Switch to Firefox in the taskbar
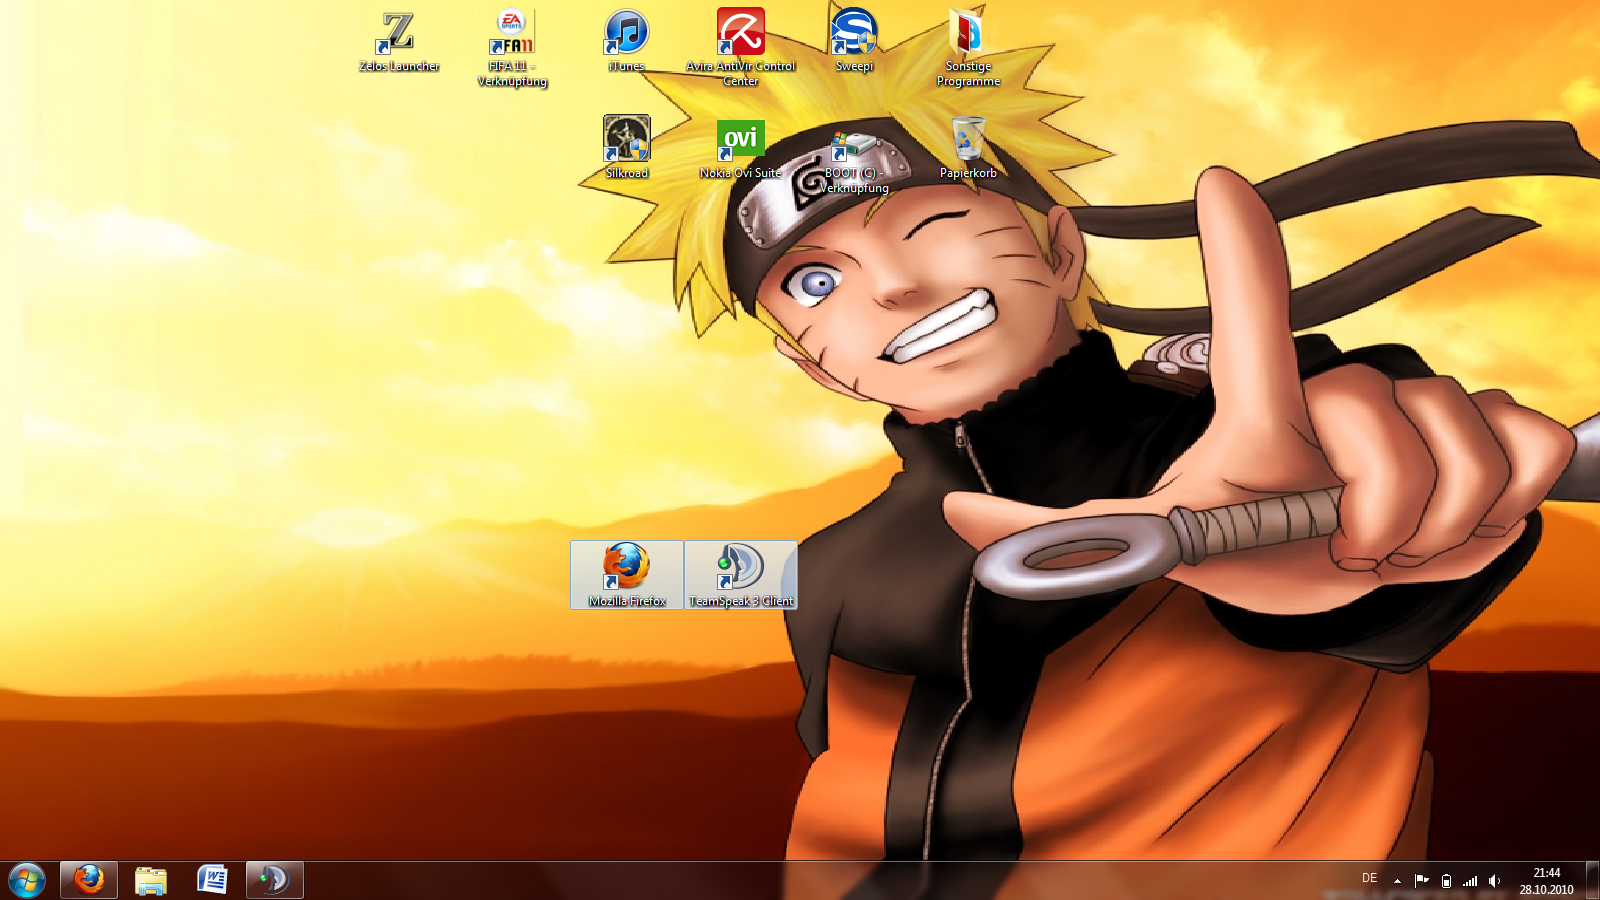 coord(89,880)
